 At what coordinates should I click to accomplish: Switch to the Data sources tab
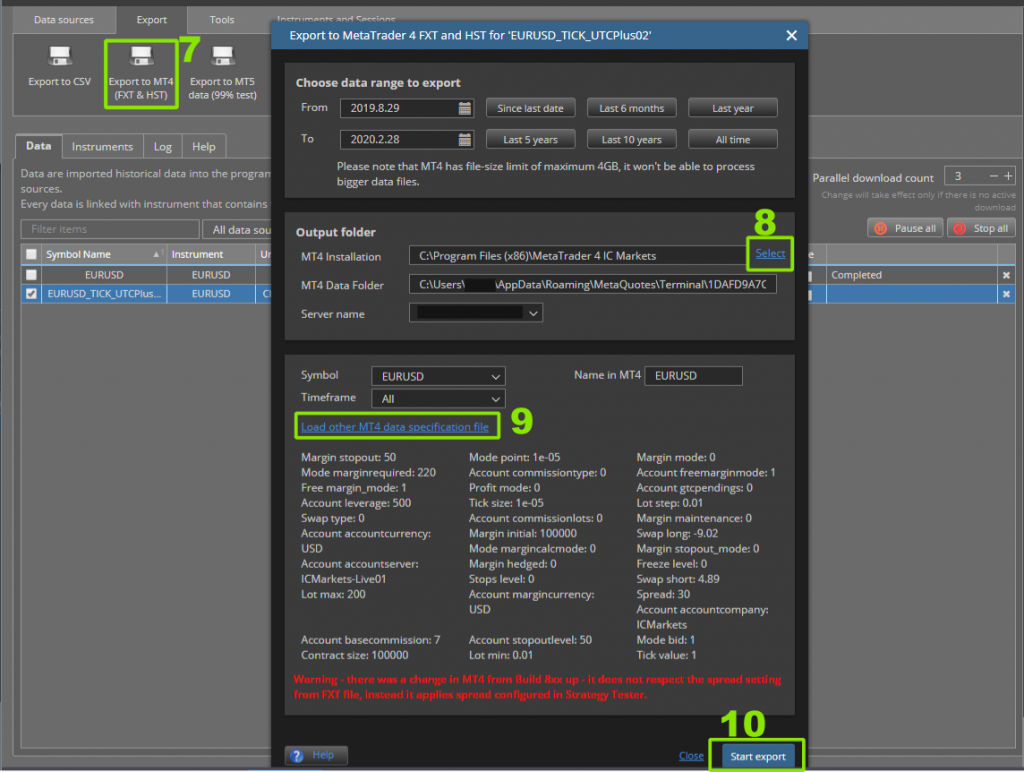tap(63, 20)
